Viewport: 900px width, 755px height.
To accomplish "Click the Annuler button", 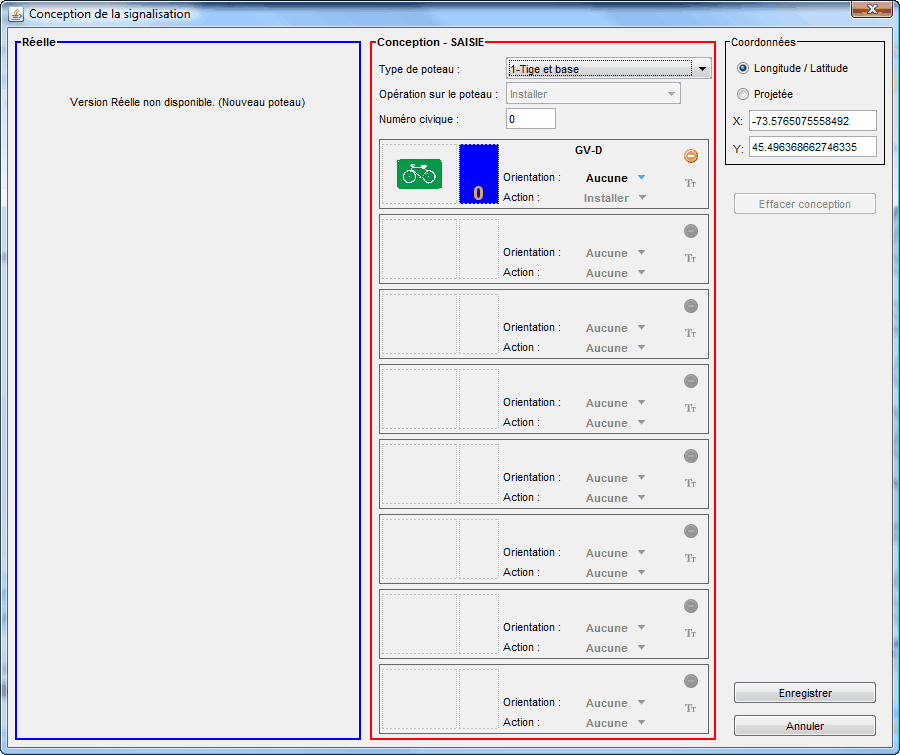I will pos(804,726).
